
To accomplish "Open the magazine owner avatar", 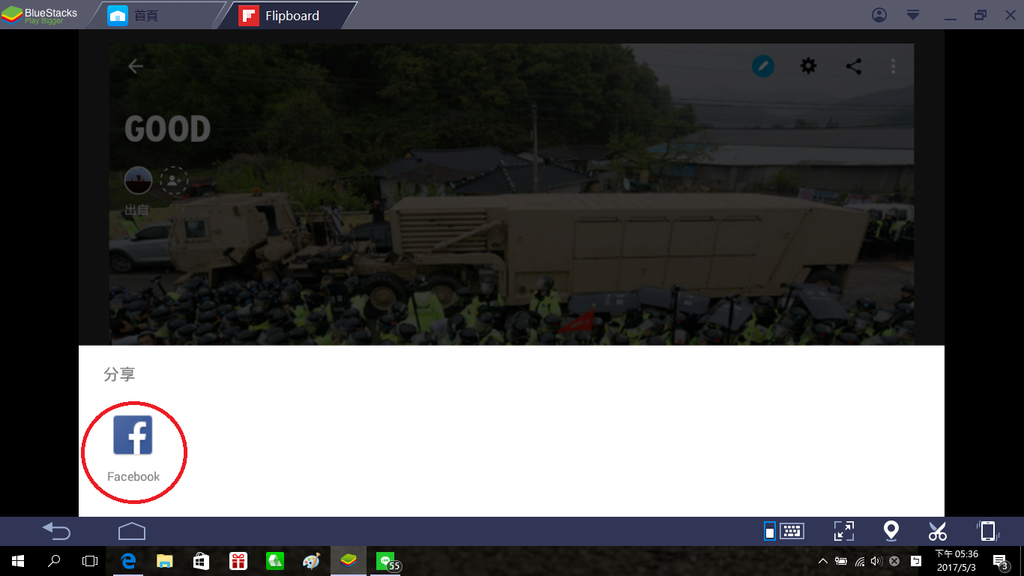I will click(138, 180).
